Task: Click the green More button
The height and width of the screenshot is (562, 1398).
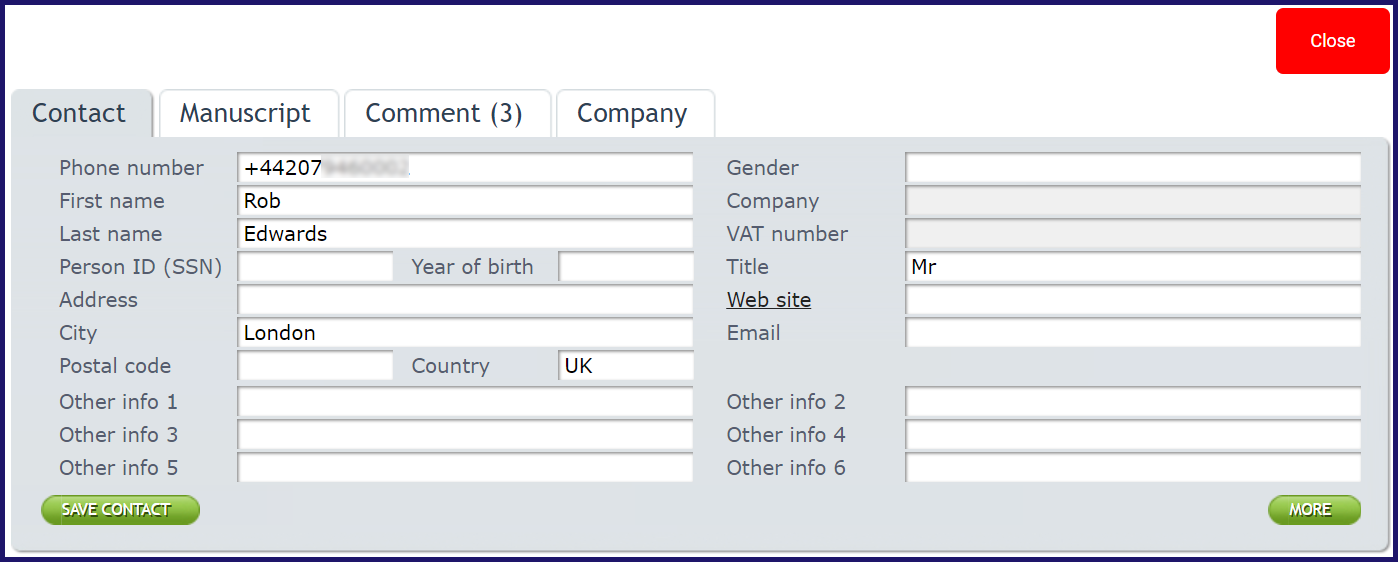Action: click(x=1314, y=510)
